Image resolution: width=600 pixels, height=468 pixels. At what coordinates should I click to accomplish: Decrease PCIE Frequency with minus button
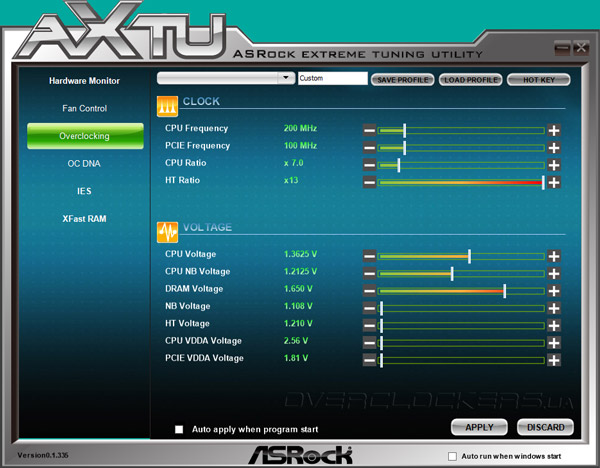369,148
